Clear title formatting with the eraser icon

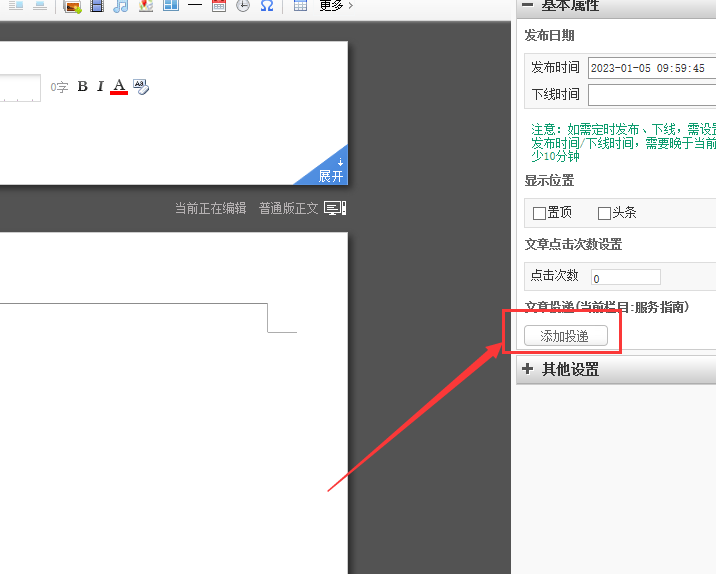click(141, 87)
